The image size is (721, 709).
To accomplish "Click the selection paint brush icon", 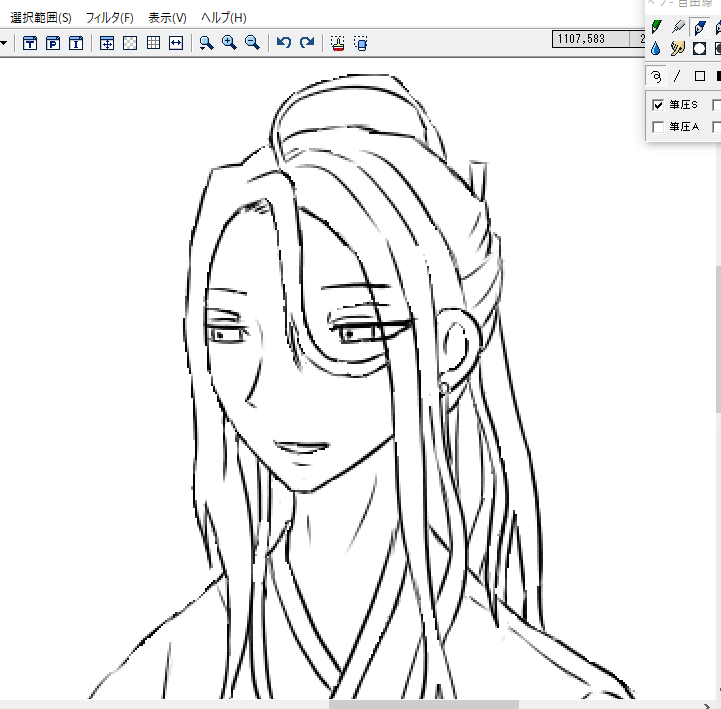I will (x=338, y=43).
